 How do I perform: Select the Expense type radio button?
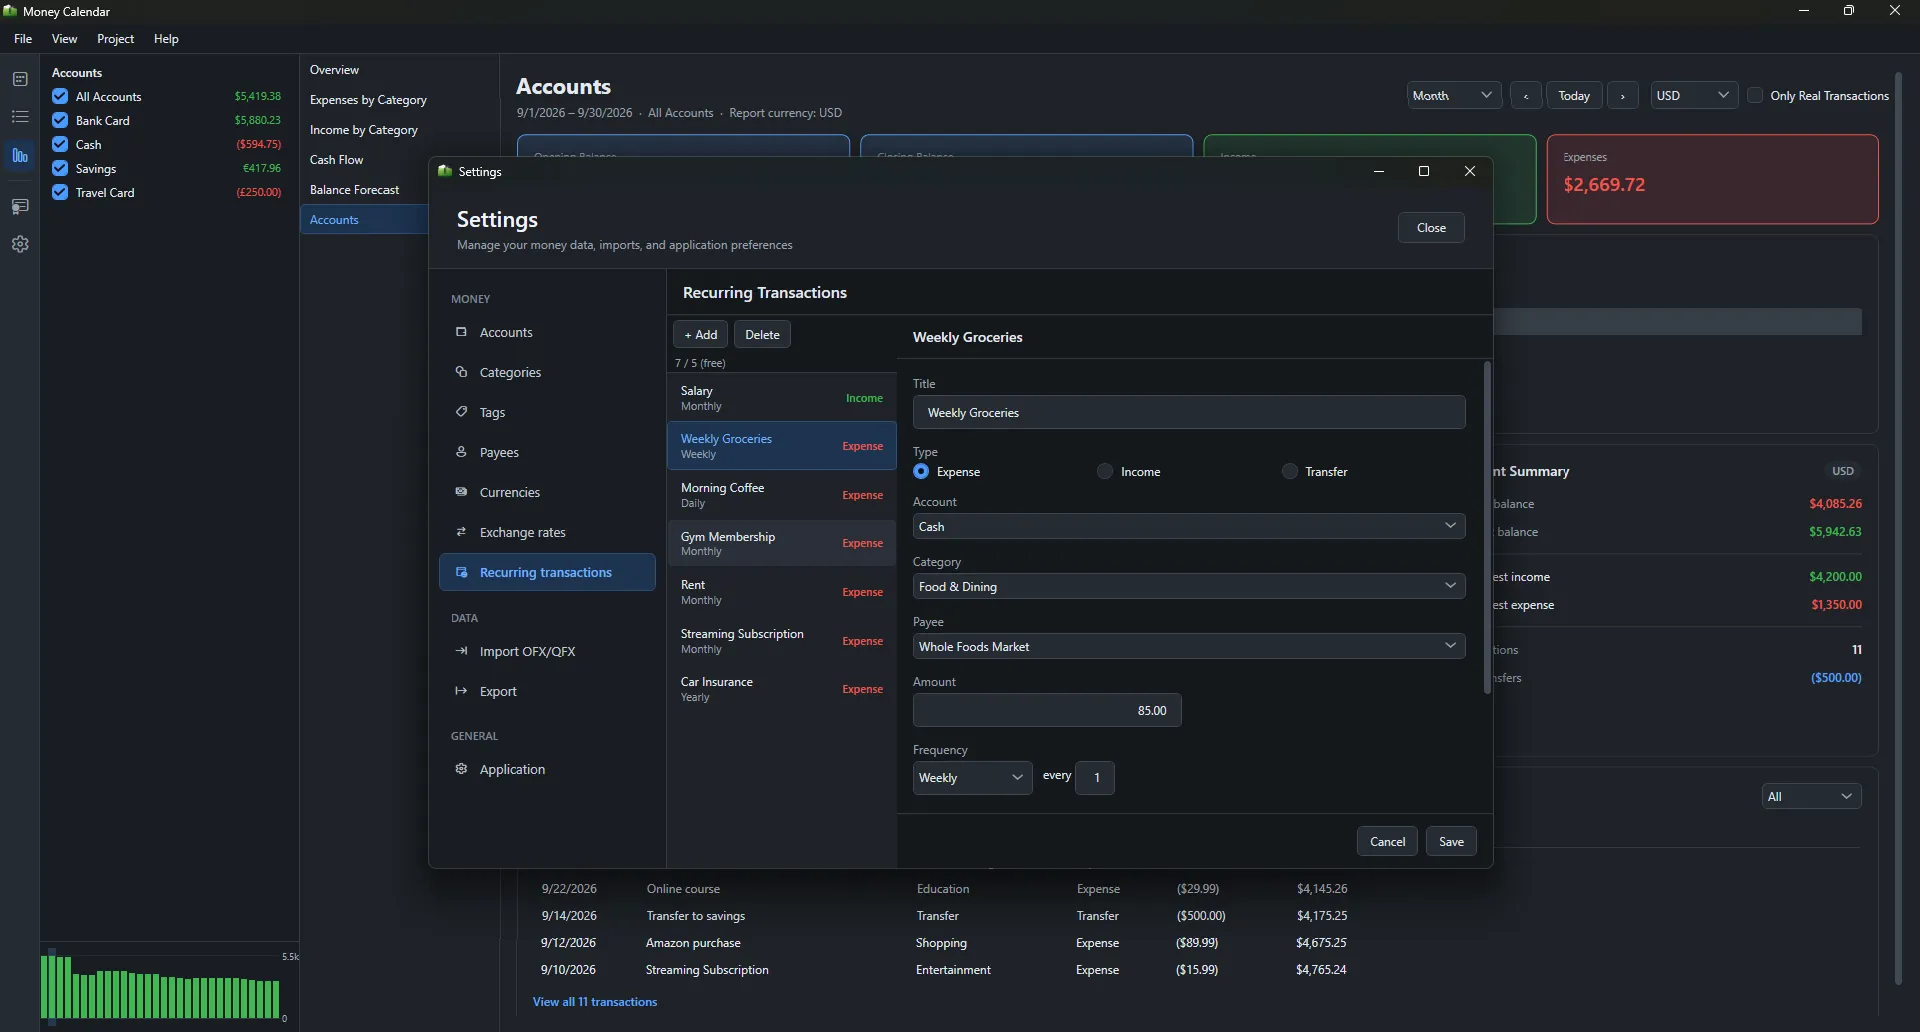tap(921, 471)
